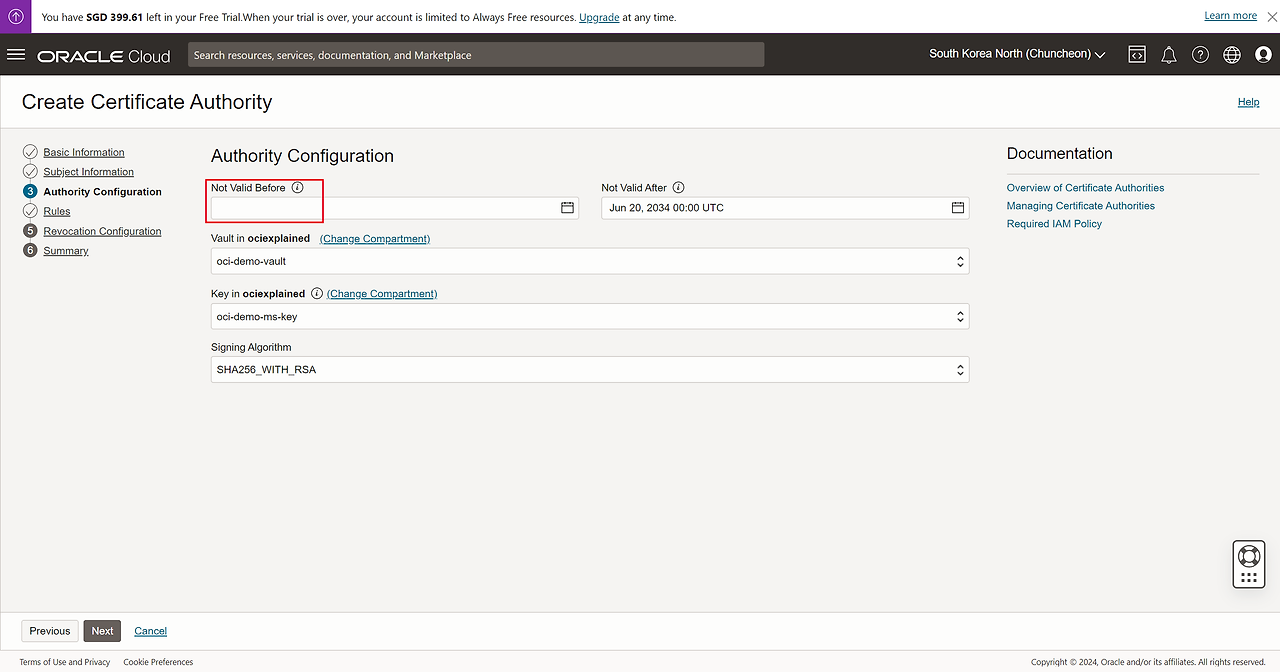Open the Signing Algorithm dropdown
The height and width of the screenshot is (672, 1280).
click(x=590, y=370)
